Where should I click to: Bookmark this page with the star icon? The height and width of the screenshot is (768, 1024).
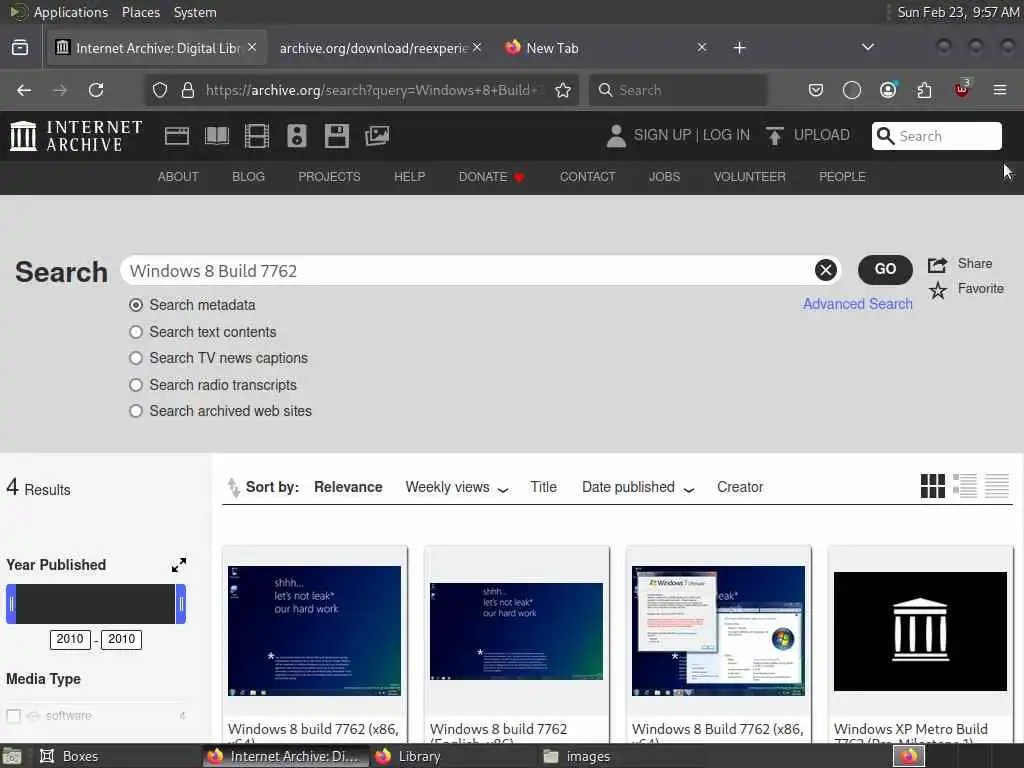(563, 90)
